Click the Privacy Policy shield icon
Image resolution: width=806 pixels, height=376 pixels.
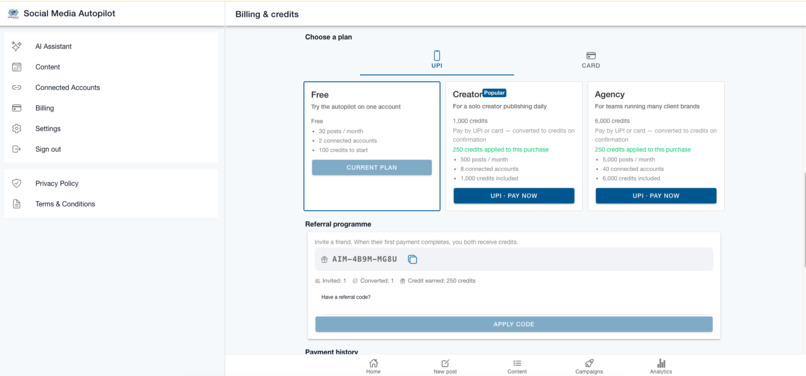[16, 183]
